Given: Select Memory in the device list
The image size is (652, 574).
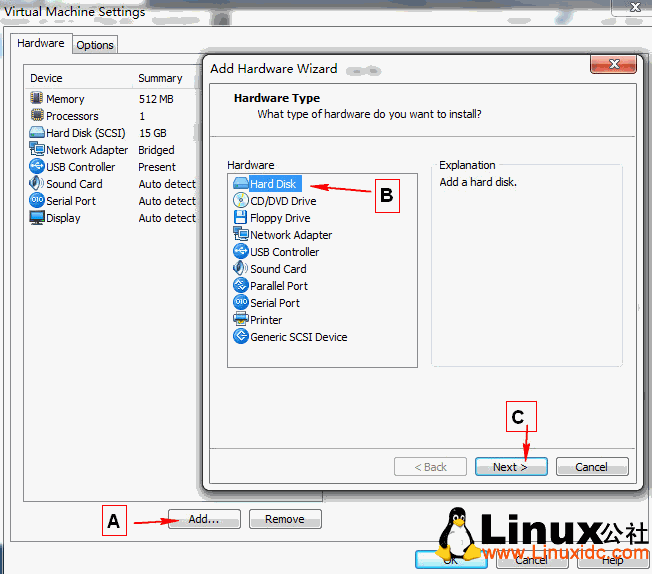Looking at the screenshot, I should (65, 99).
